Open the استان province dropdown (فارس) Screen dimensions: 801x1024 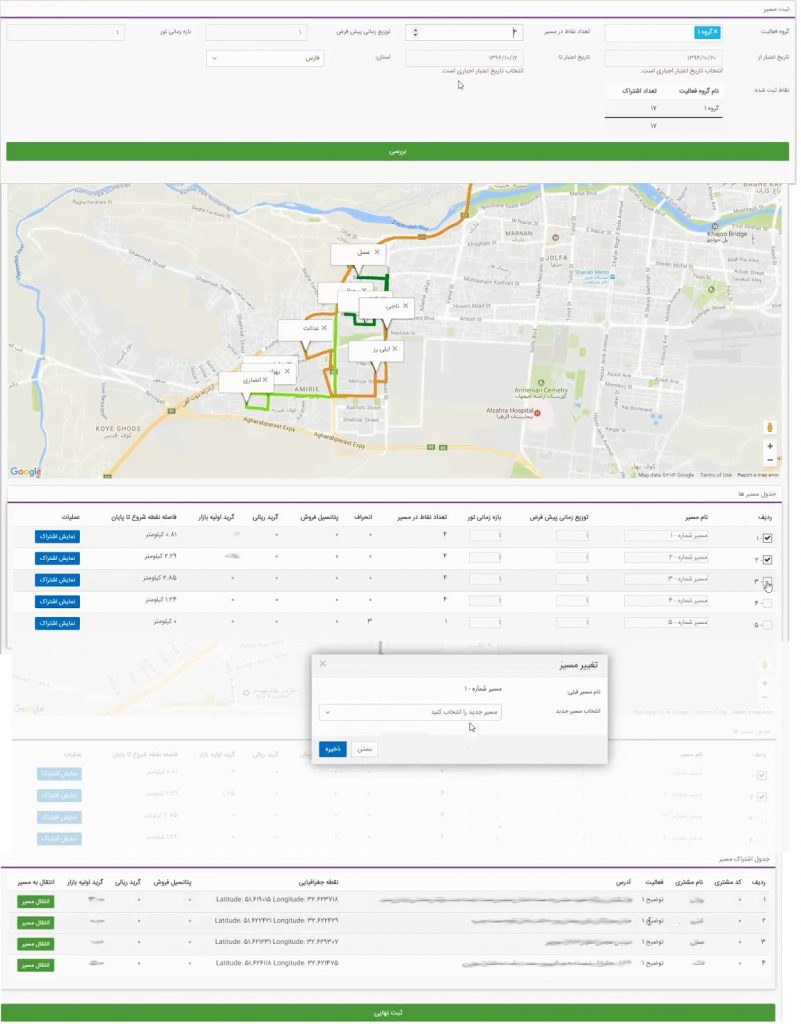265,58
